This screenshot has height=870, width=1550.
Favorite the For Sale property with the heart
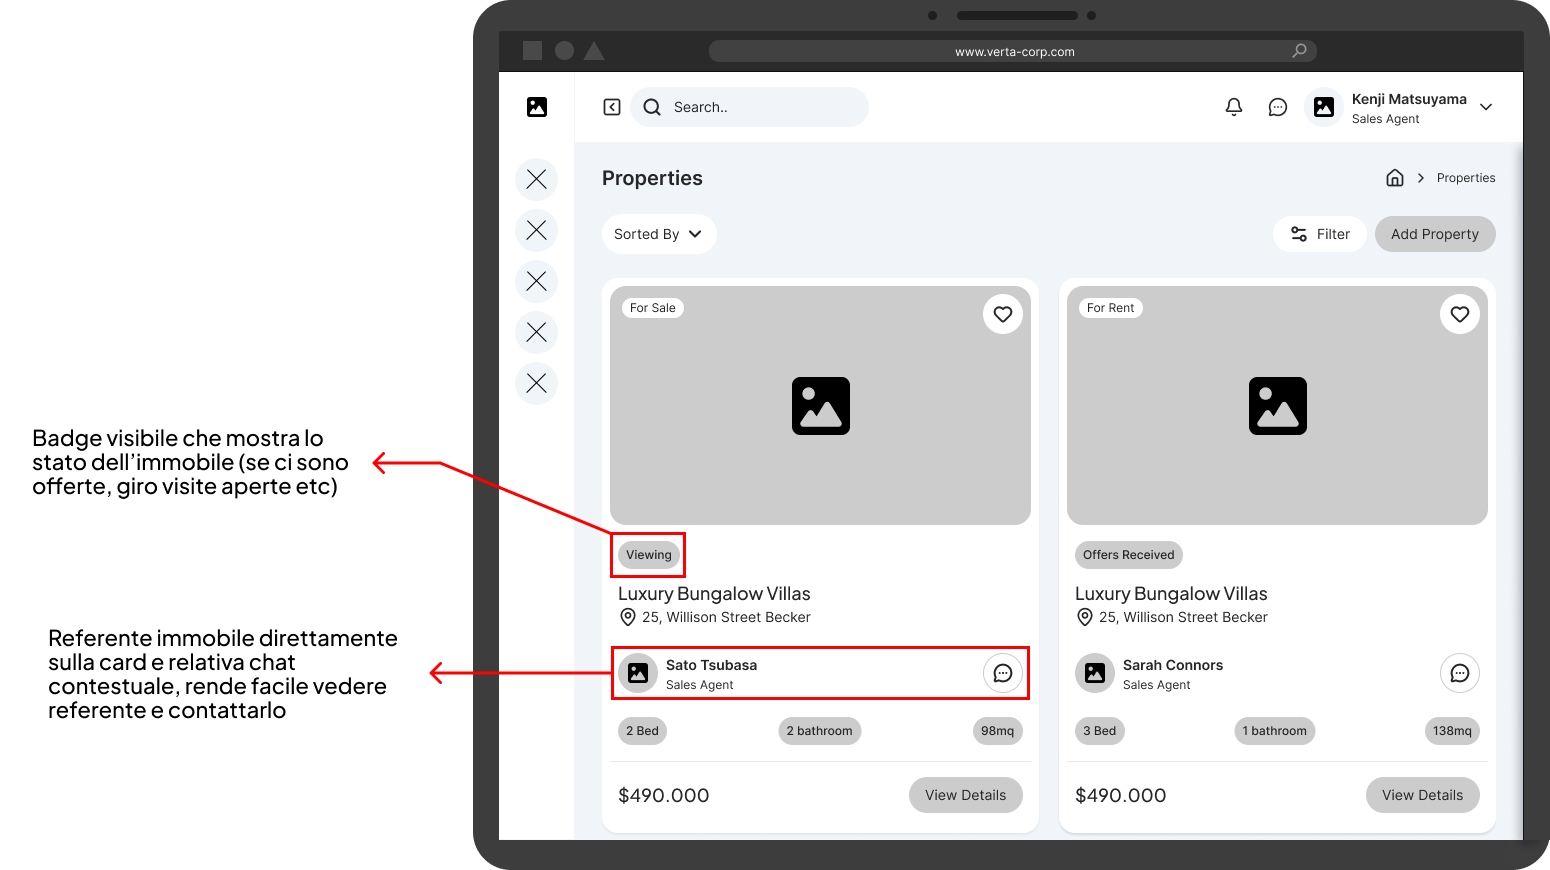[1003, 314]
